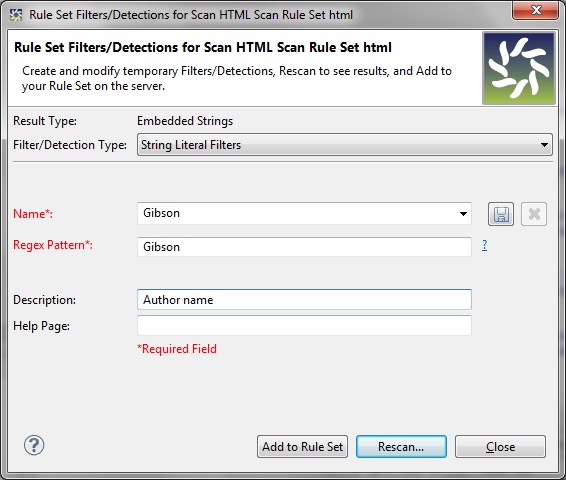Screen dimensions: 566x480
Task: Click the Add to Rule Set button
Action: (302, 446)
